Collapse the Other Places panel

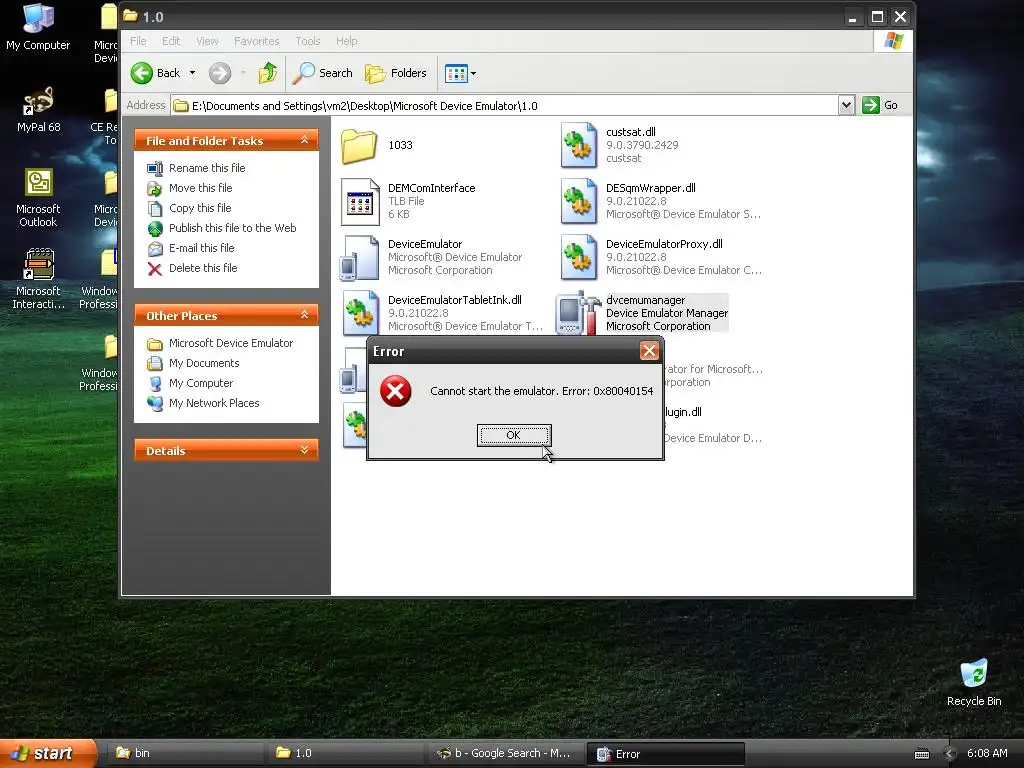304,315
